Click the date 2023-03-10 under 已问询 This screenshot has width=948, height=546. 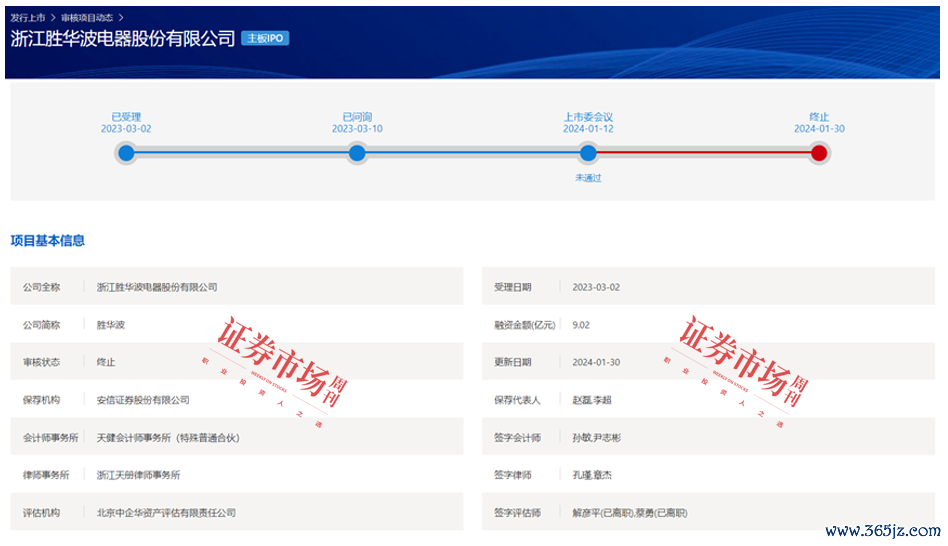click(357, 129)
